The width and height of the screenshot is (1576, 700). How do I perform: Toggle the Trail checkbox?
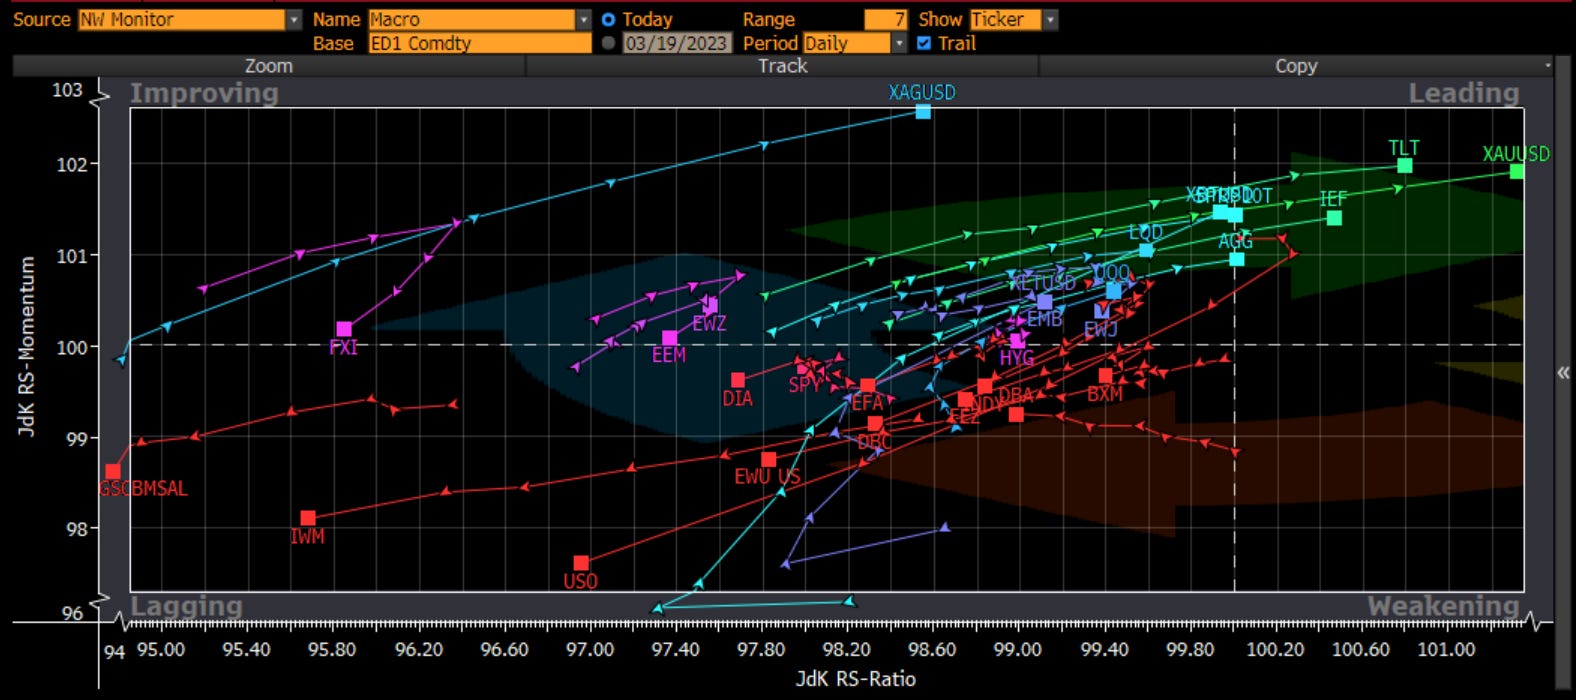[924, 43]
